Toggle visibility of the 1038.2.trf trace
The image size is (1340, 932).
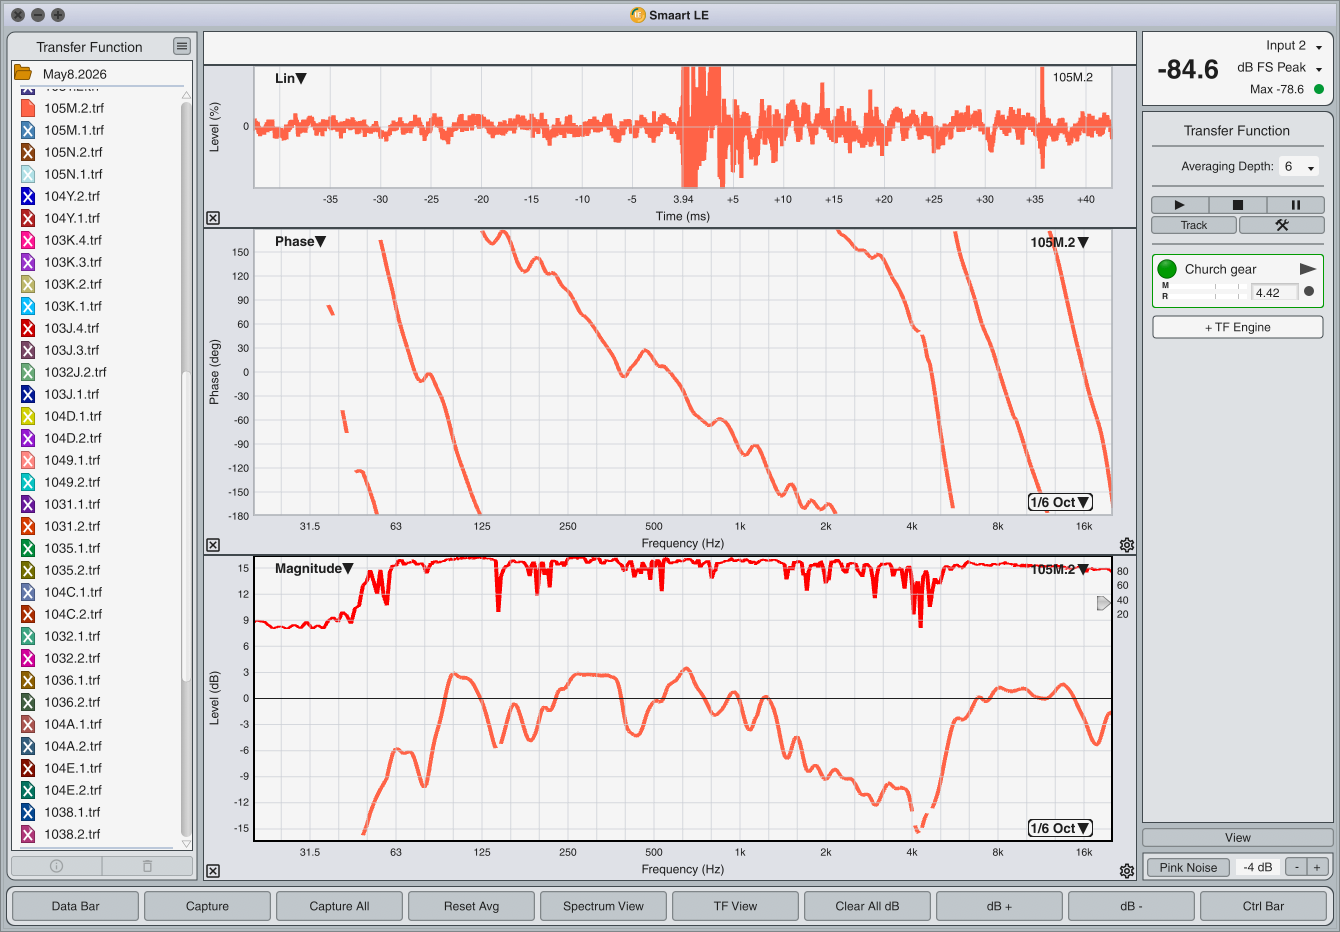[28, 834]
